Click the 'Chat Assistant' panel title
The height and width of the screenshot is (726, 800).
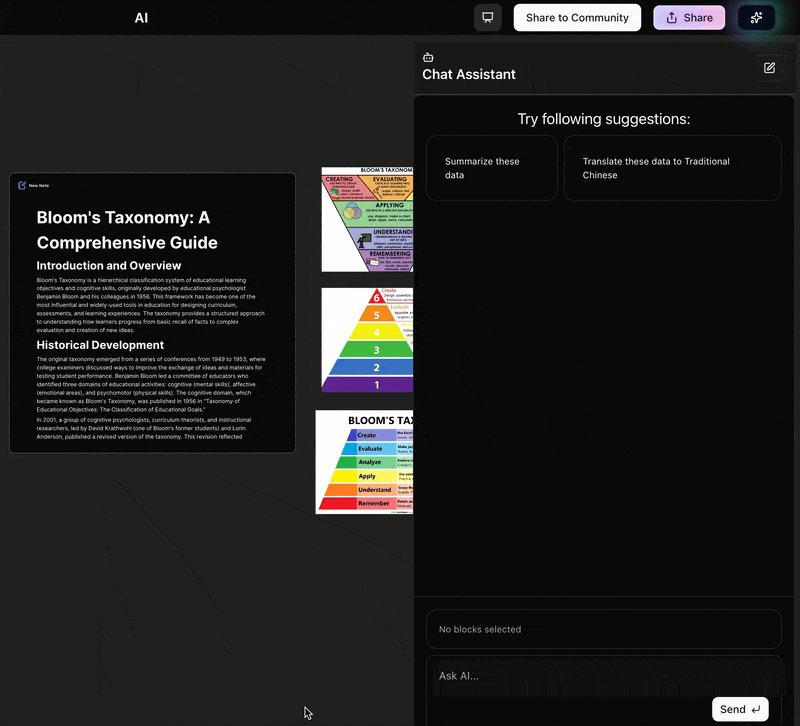(x=469, y=74)
